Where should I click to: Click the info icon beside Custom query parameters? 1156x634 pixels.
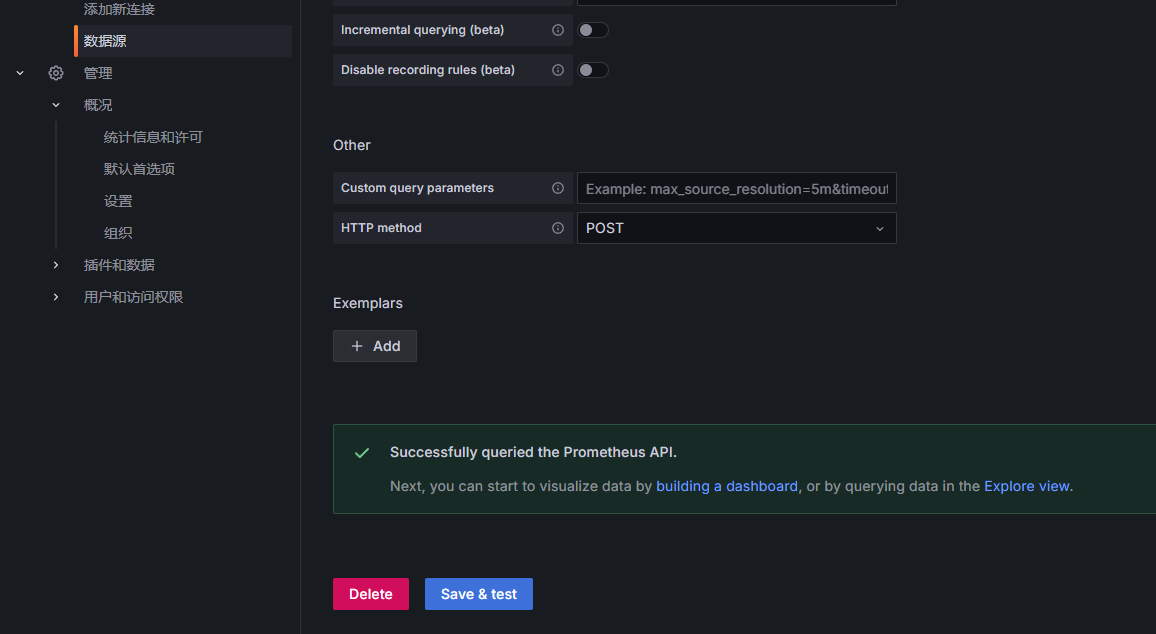pyautogui.click(x=558, y=188)
